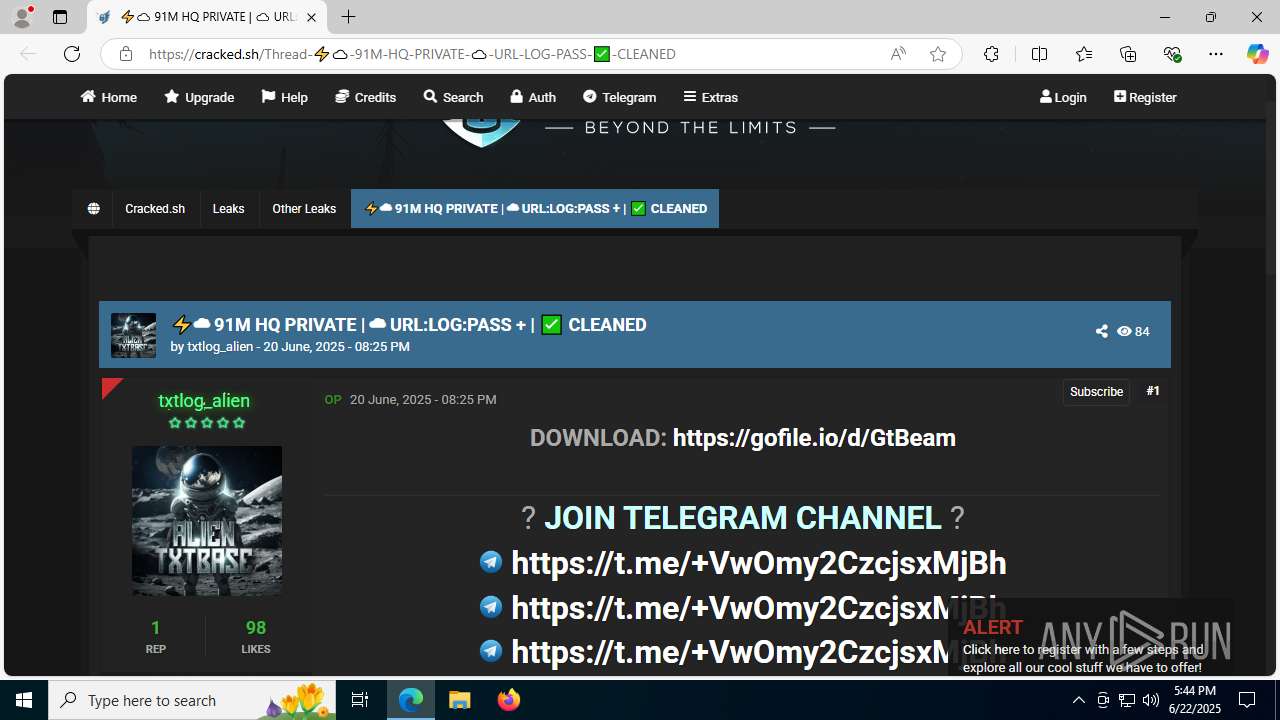Click the globe breadcrumb icon

[x=93, y=209]
